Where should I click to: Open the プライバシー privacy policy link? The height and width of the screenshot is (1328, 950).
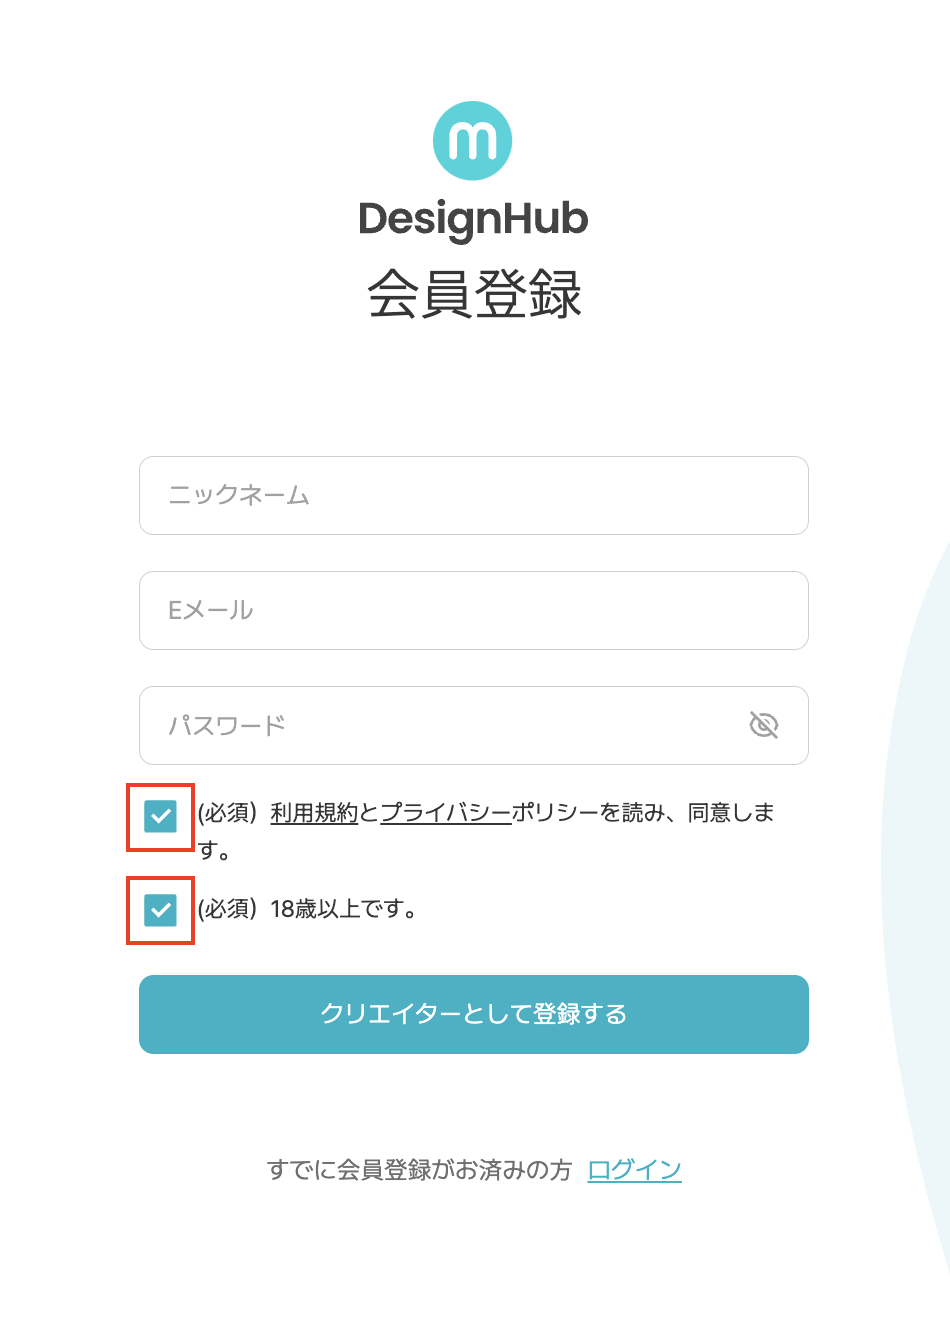(446, 813)
